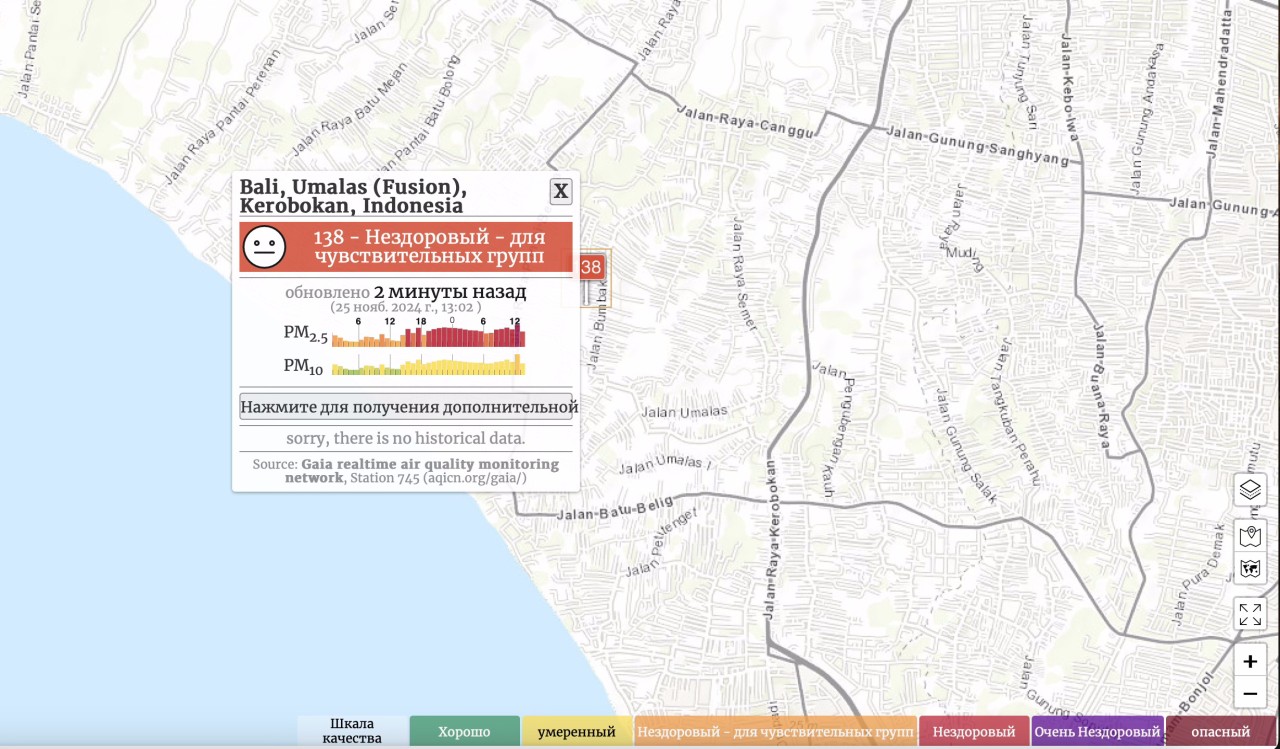Click the 138 AQI status banner

[x=406, y=247]
